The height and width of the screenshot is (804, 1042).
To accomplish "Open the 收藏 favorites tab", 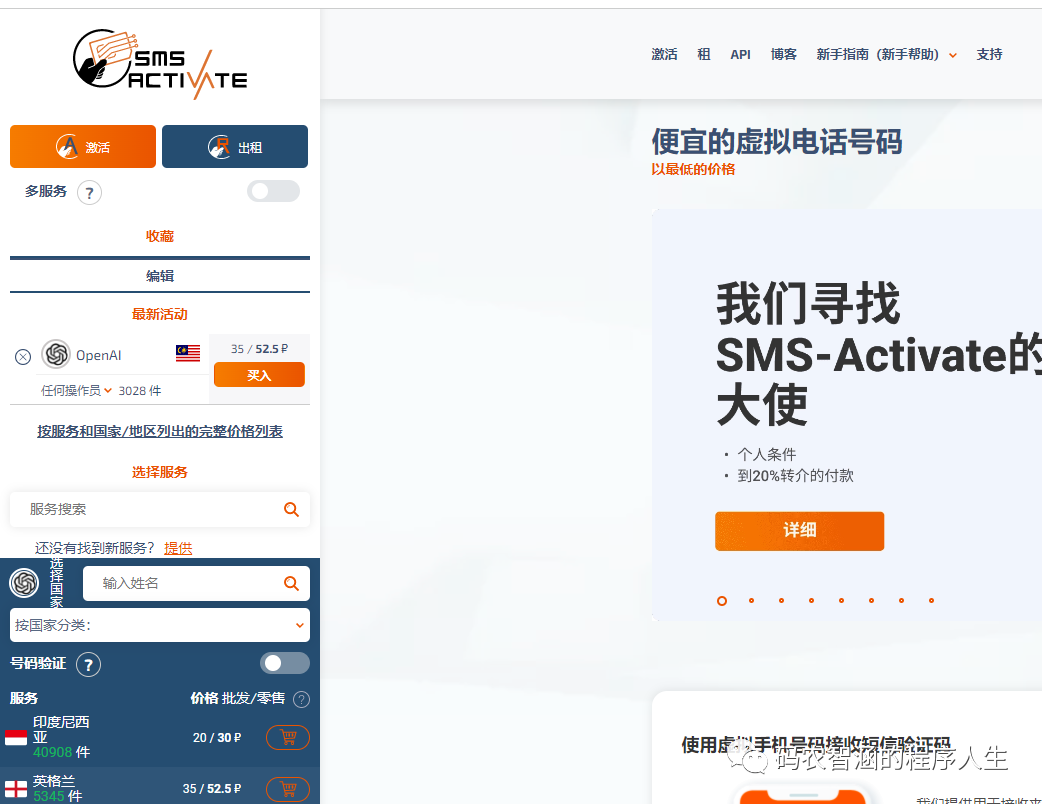I will [159, 236].
